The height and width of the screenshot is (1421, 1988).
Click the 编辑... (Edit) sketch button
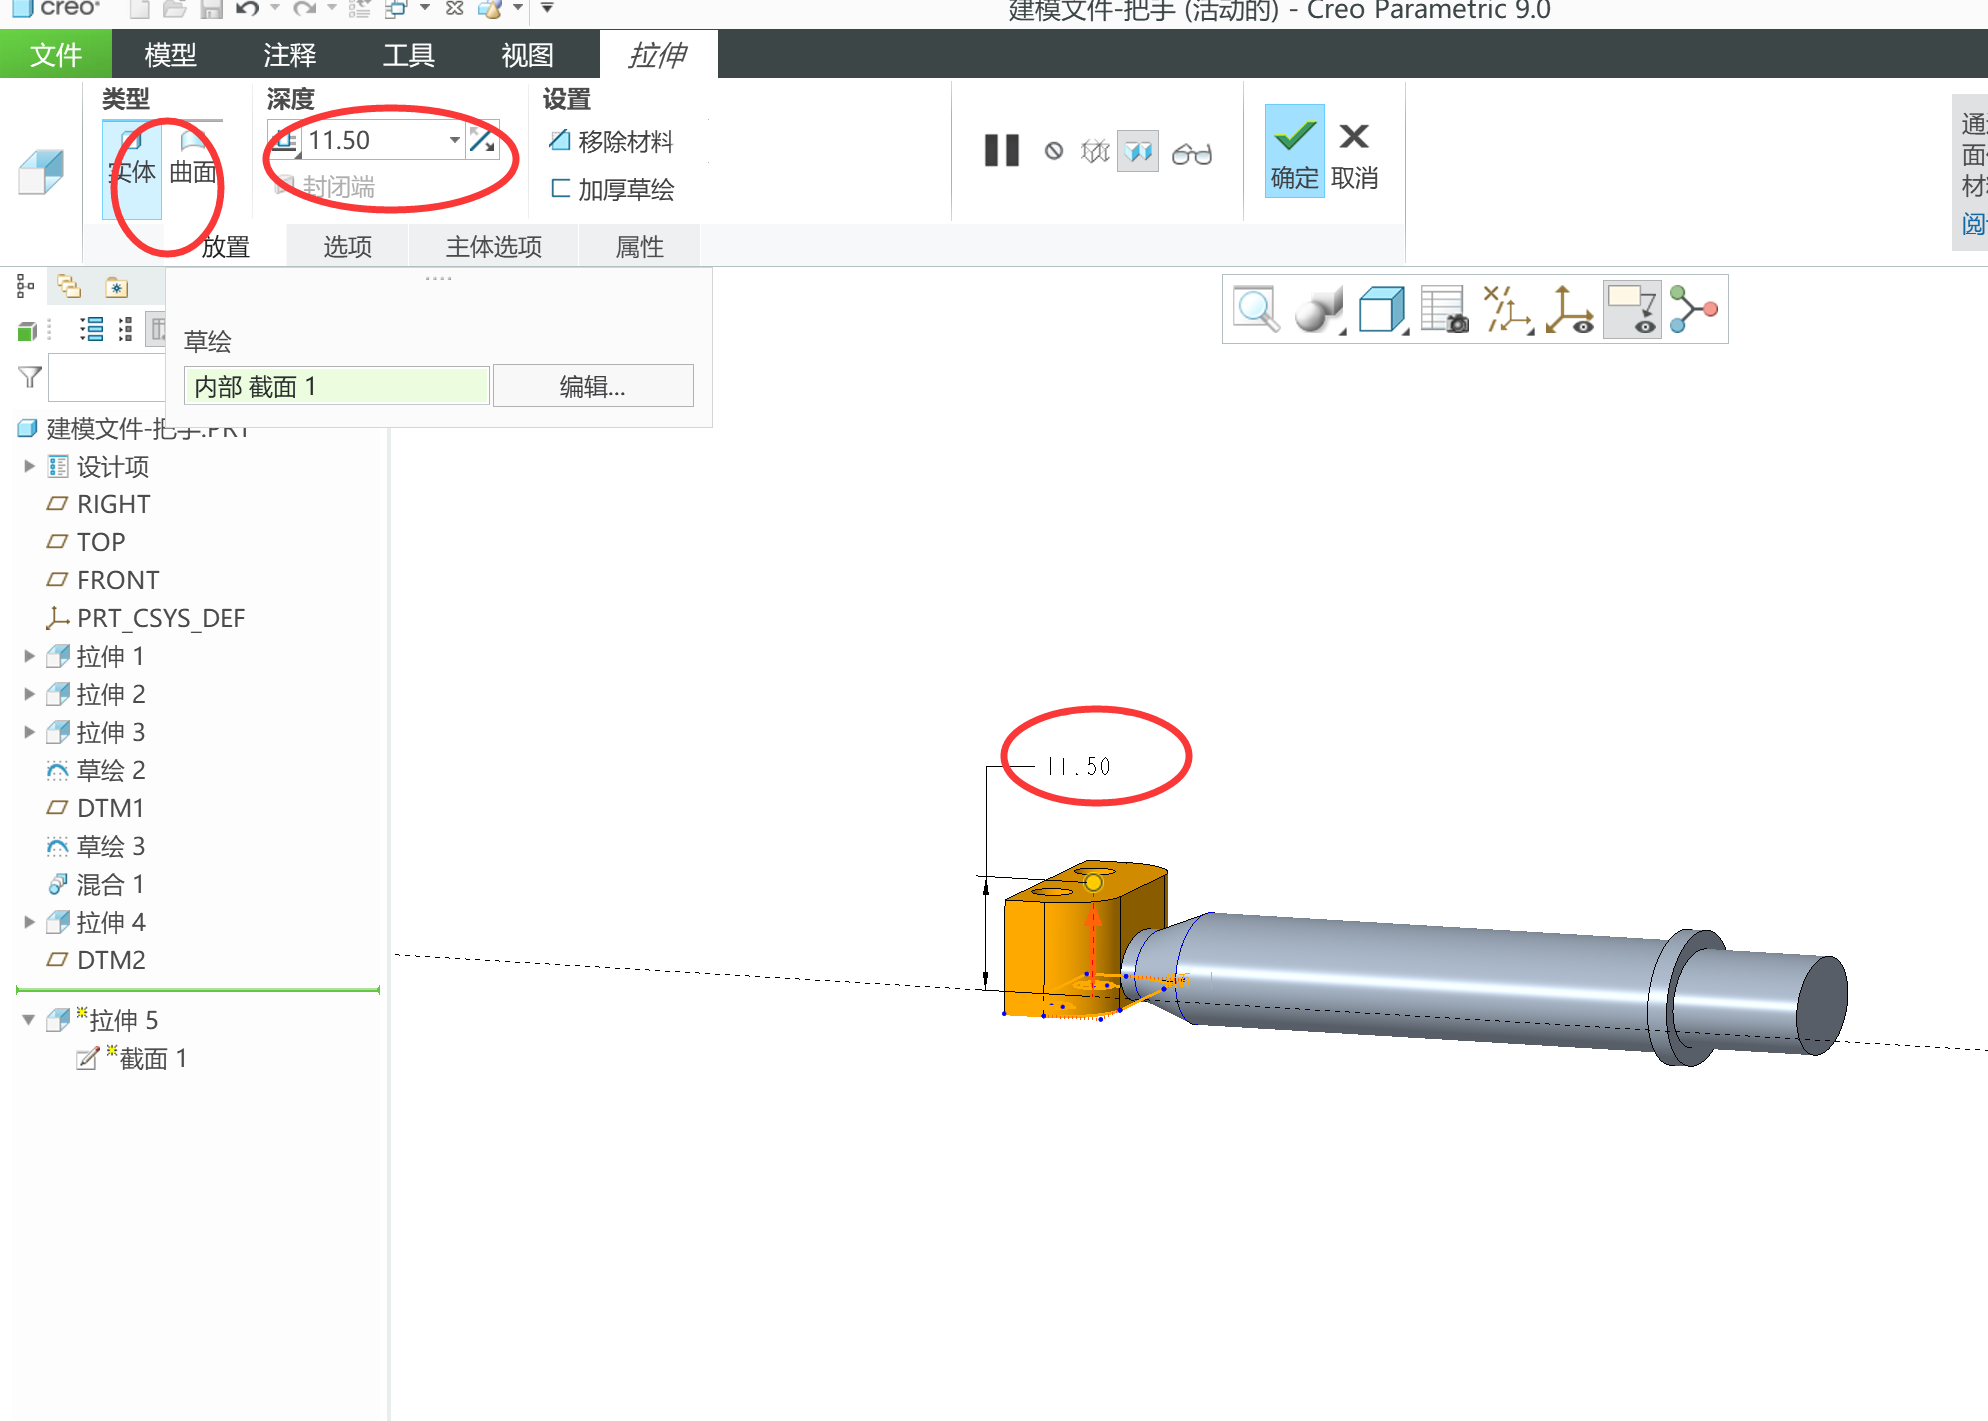click(x=593, y=386)
